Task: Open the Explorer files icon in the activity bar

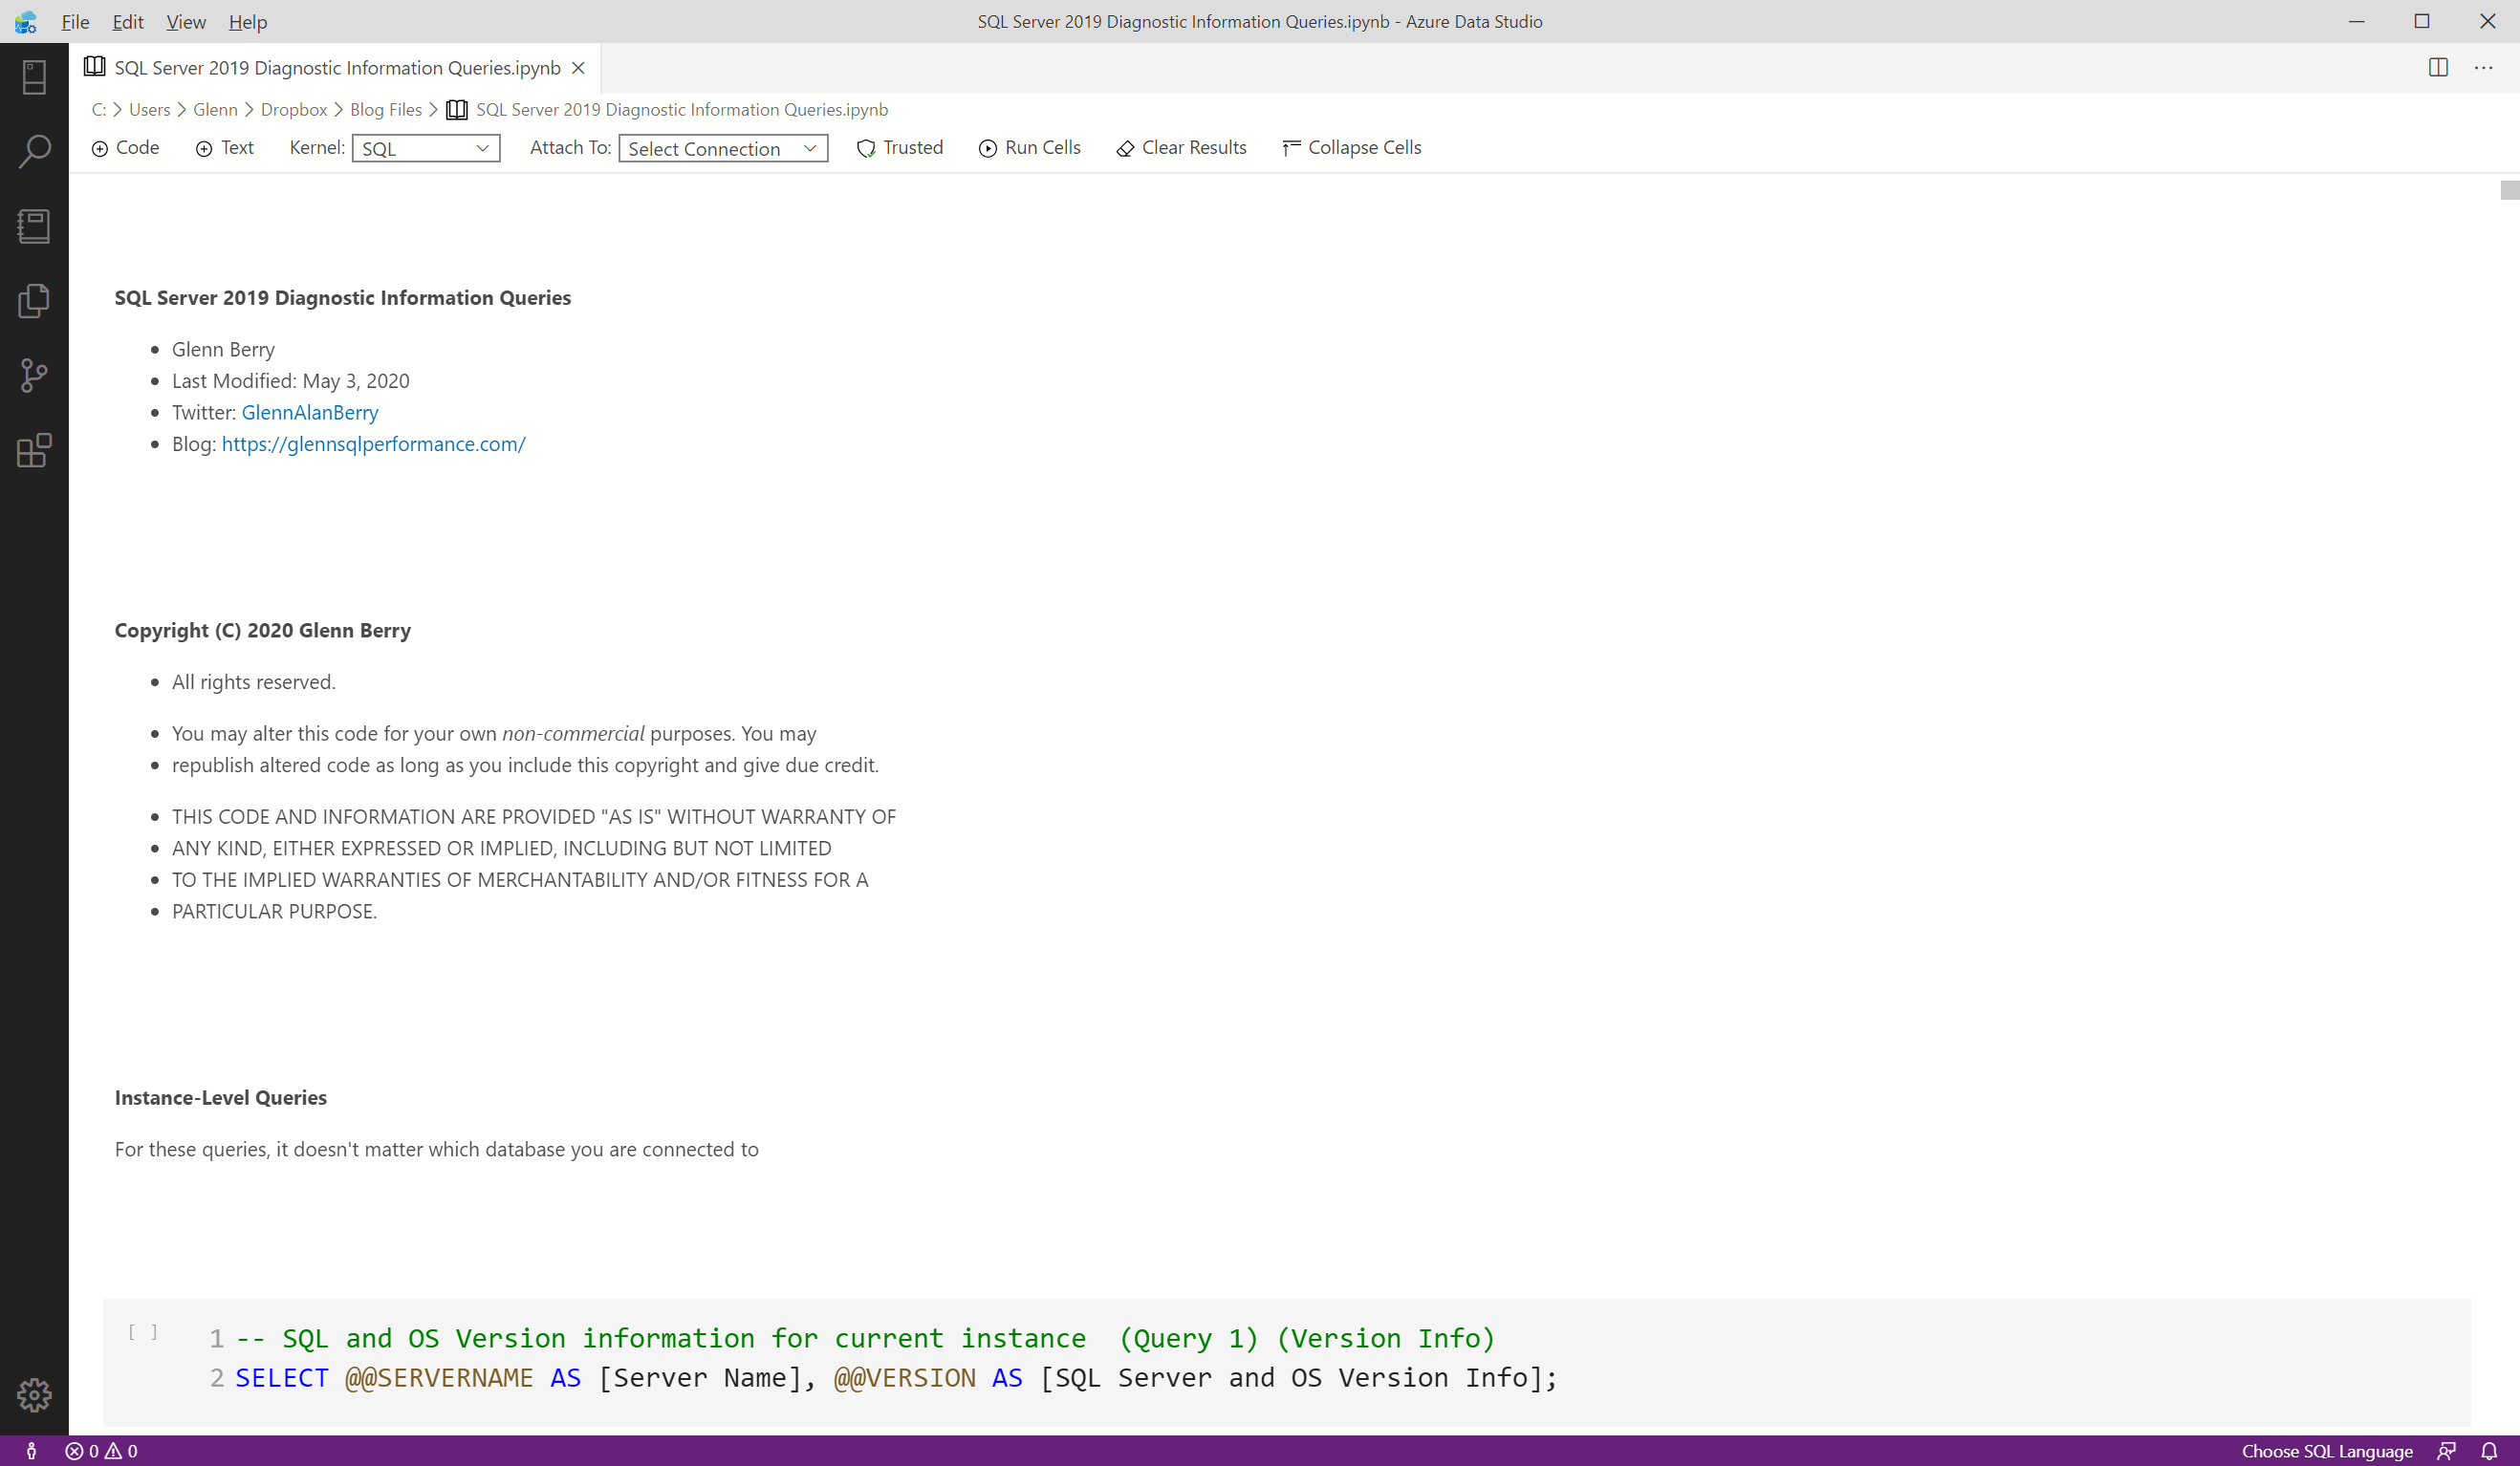Action: coord(34,300)
